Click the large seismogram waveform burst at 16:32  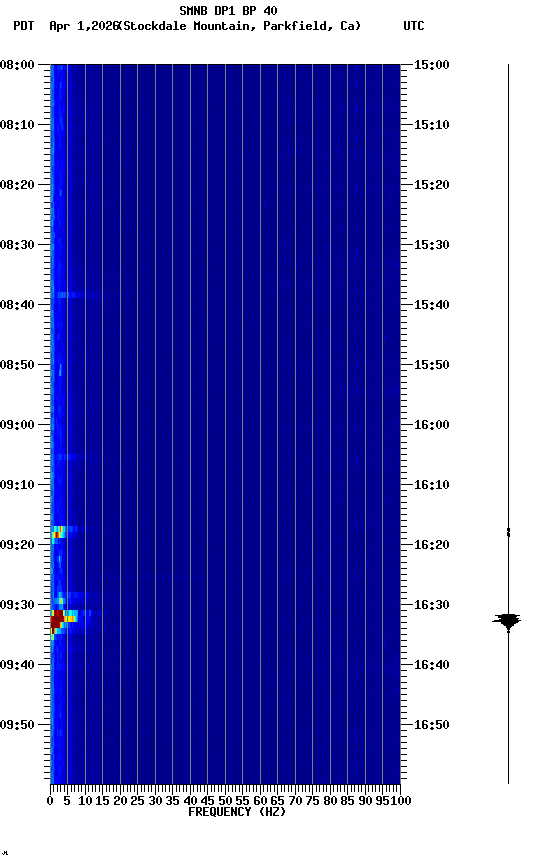point(507,621)
